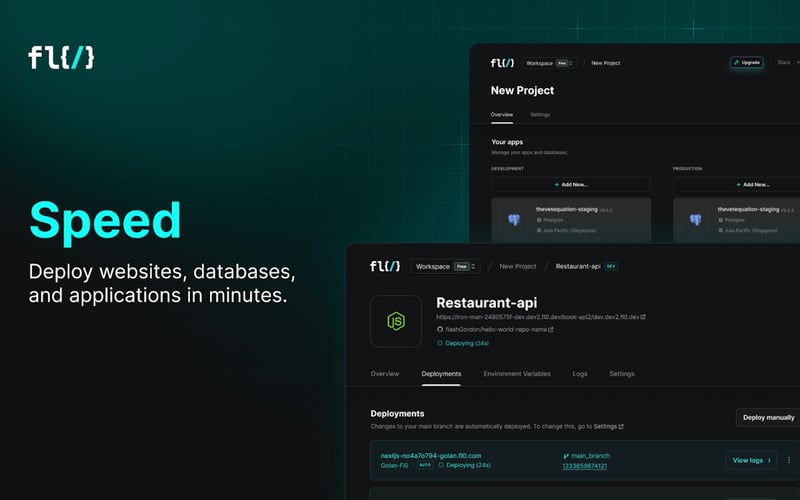Screen dimensions: 800x500
Task: Open thevetequation-staging app under Production
Action: (x=737, y=220)
